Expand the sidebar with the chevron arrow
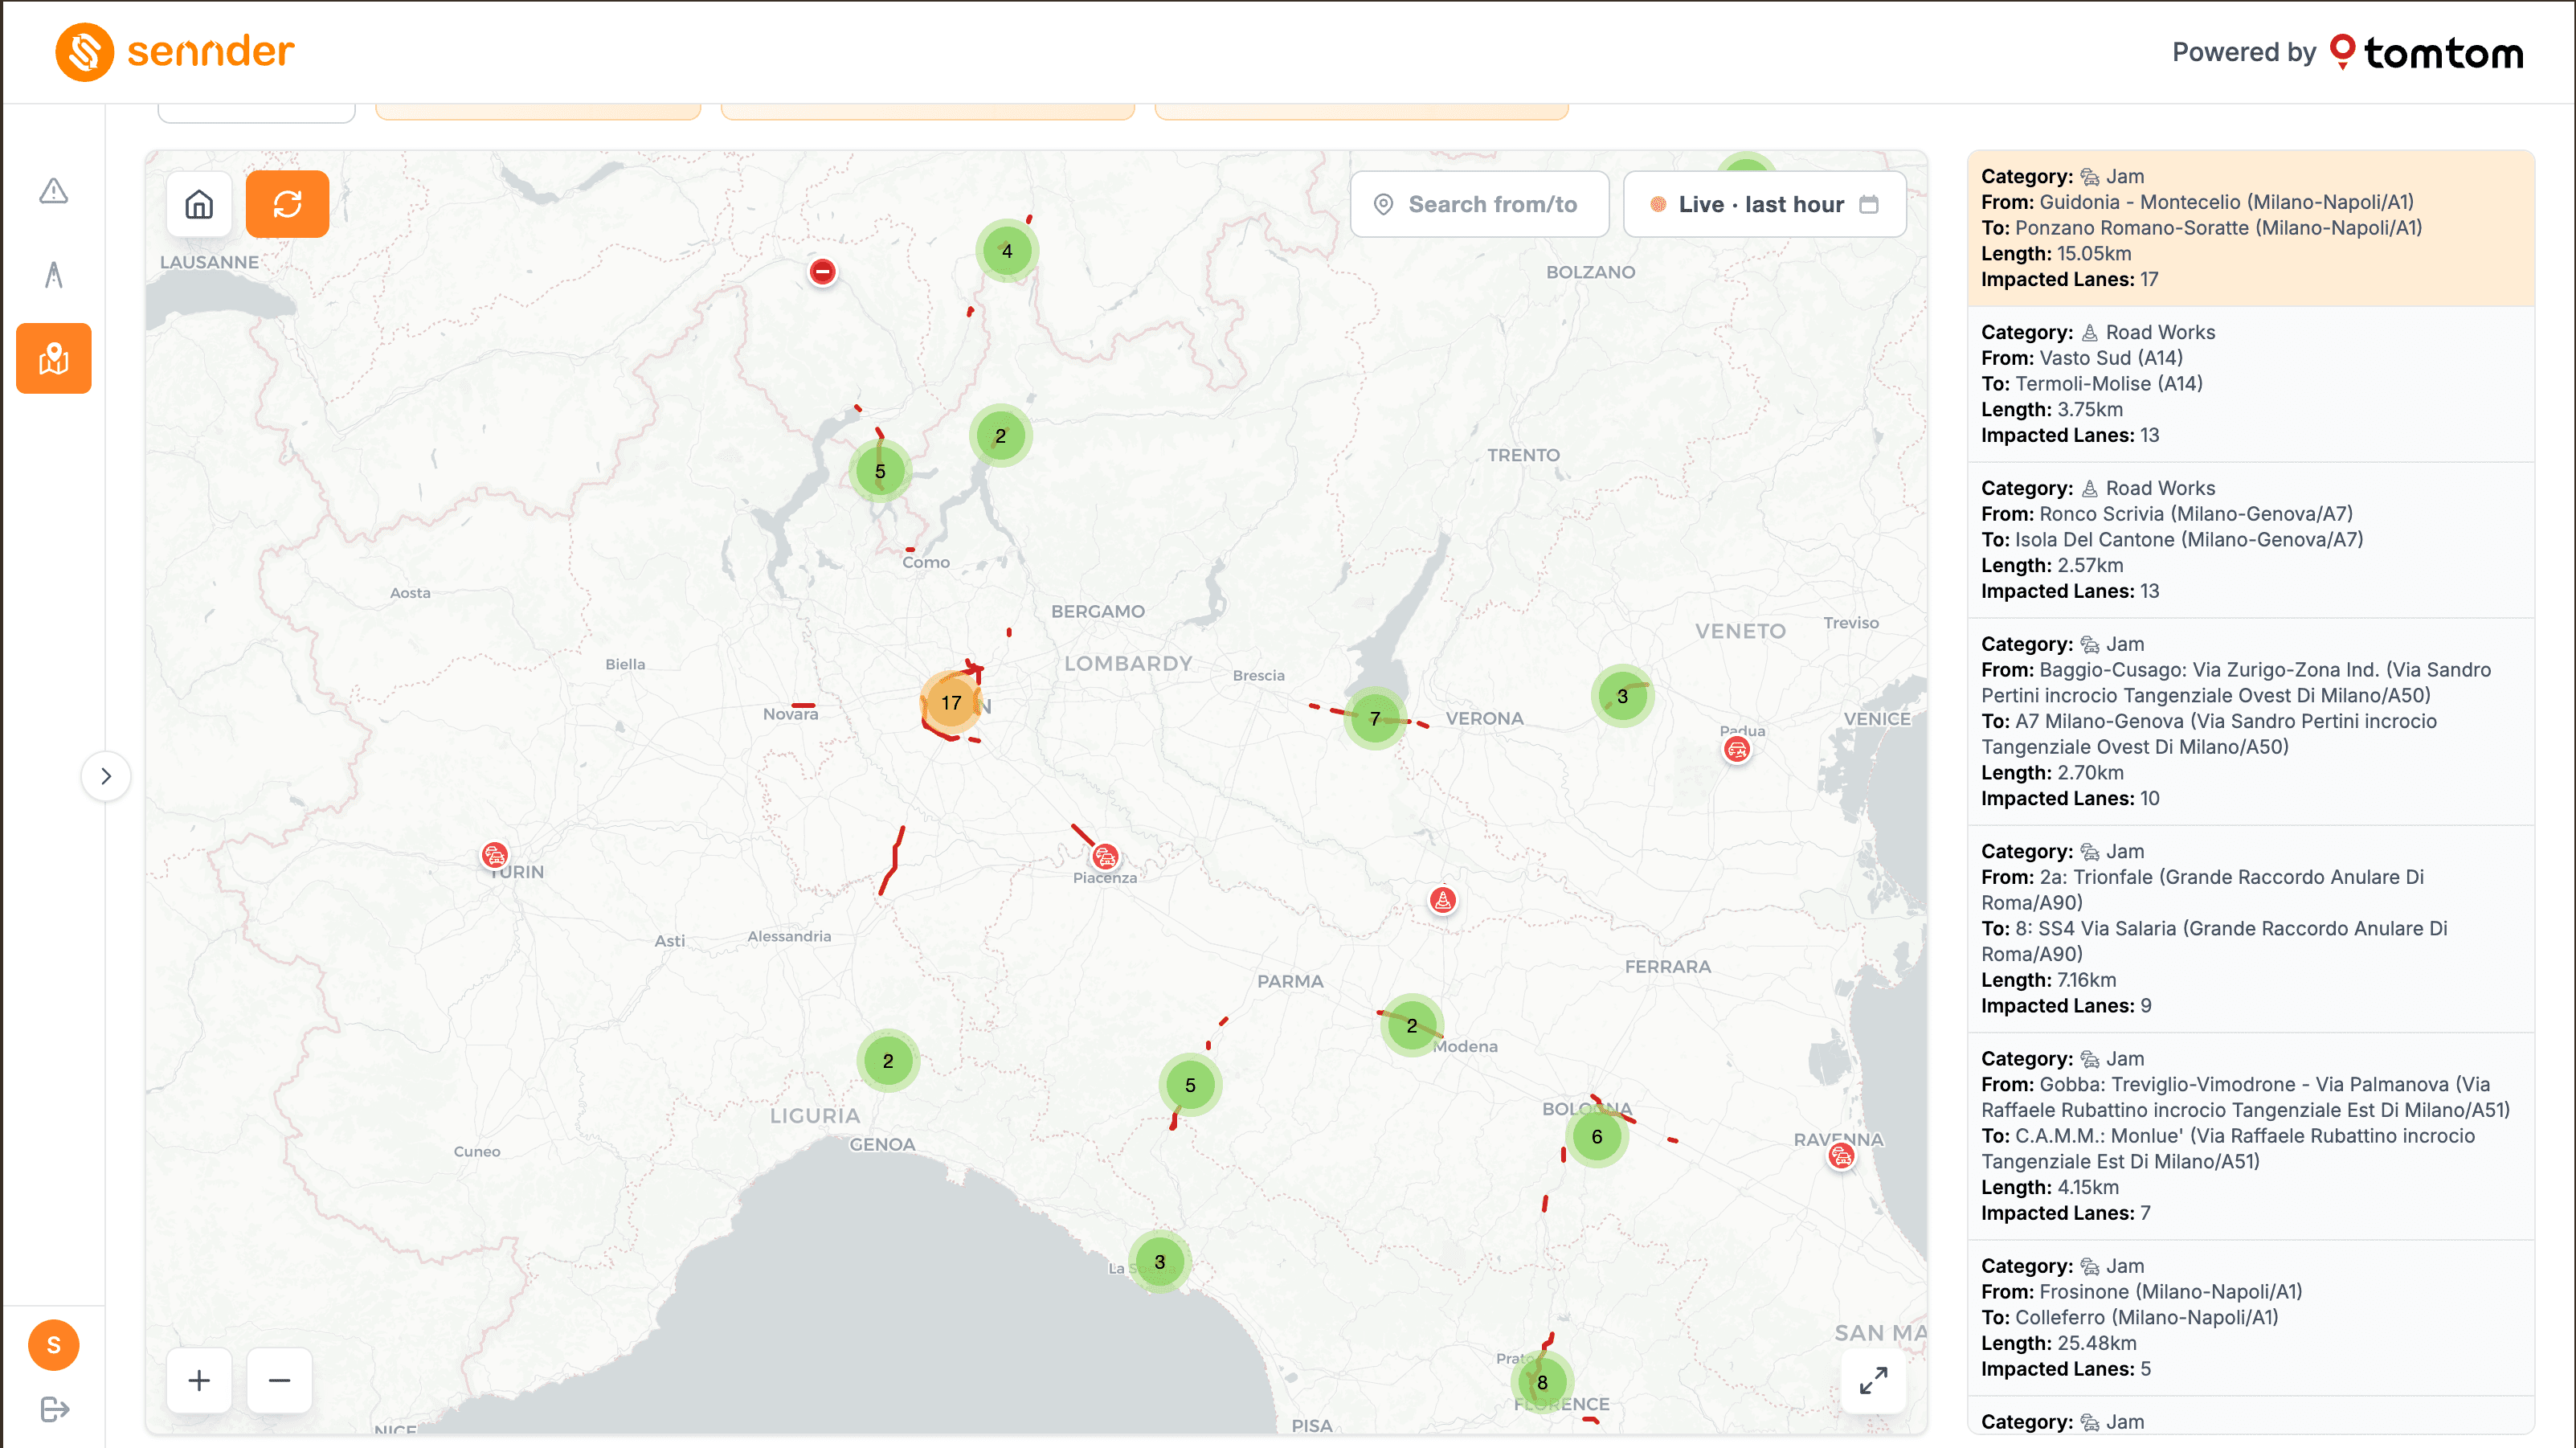Viewport: 2576px width, 1448px height. point(106,776)
